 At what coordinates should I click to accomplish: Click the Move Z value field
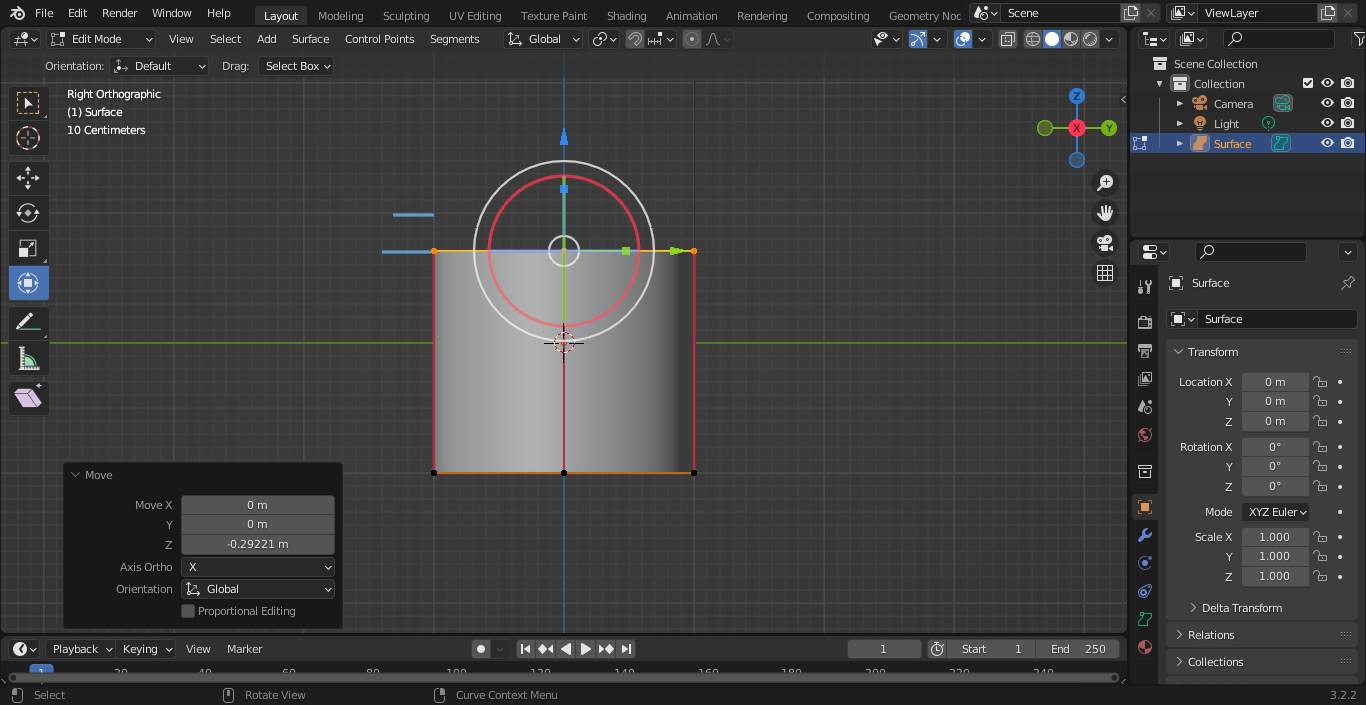[258, 544]
